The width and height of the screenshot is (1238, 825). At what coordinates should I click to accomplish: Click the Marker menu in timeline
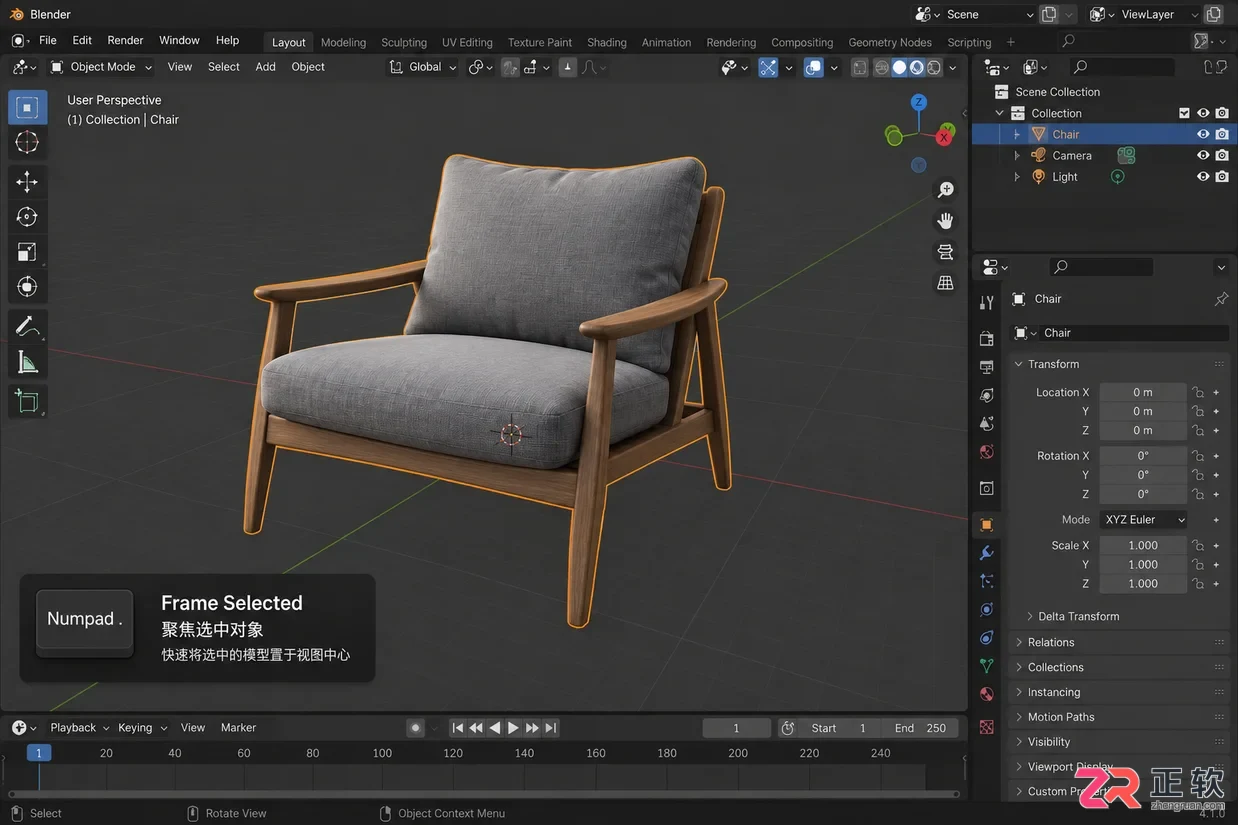[x=238, y=728]
